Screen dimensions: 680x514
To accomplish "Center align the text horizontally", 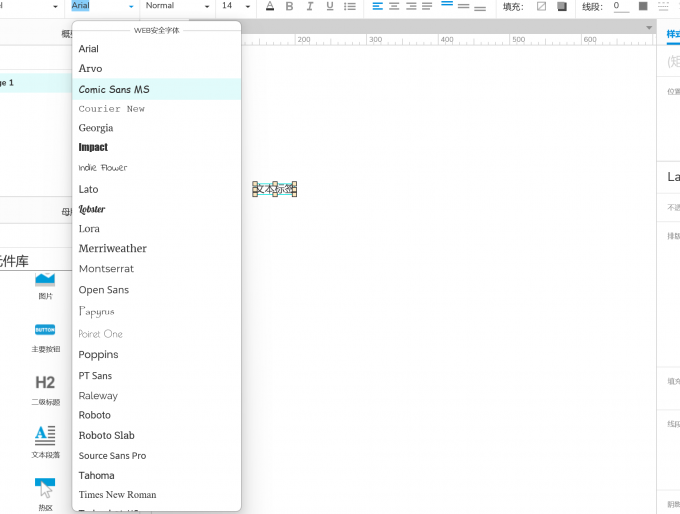I will [394, 7].
